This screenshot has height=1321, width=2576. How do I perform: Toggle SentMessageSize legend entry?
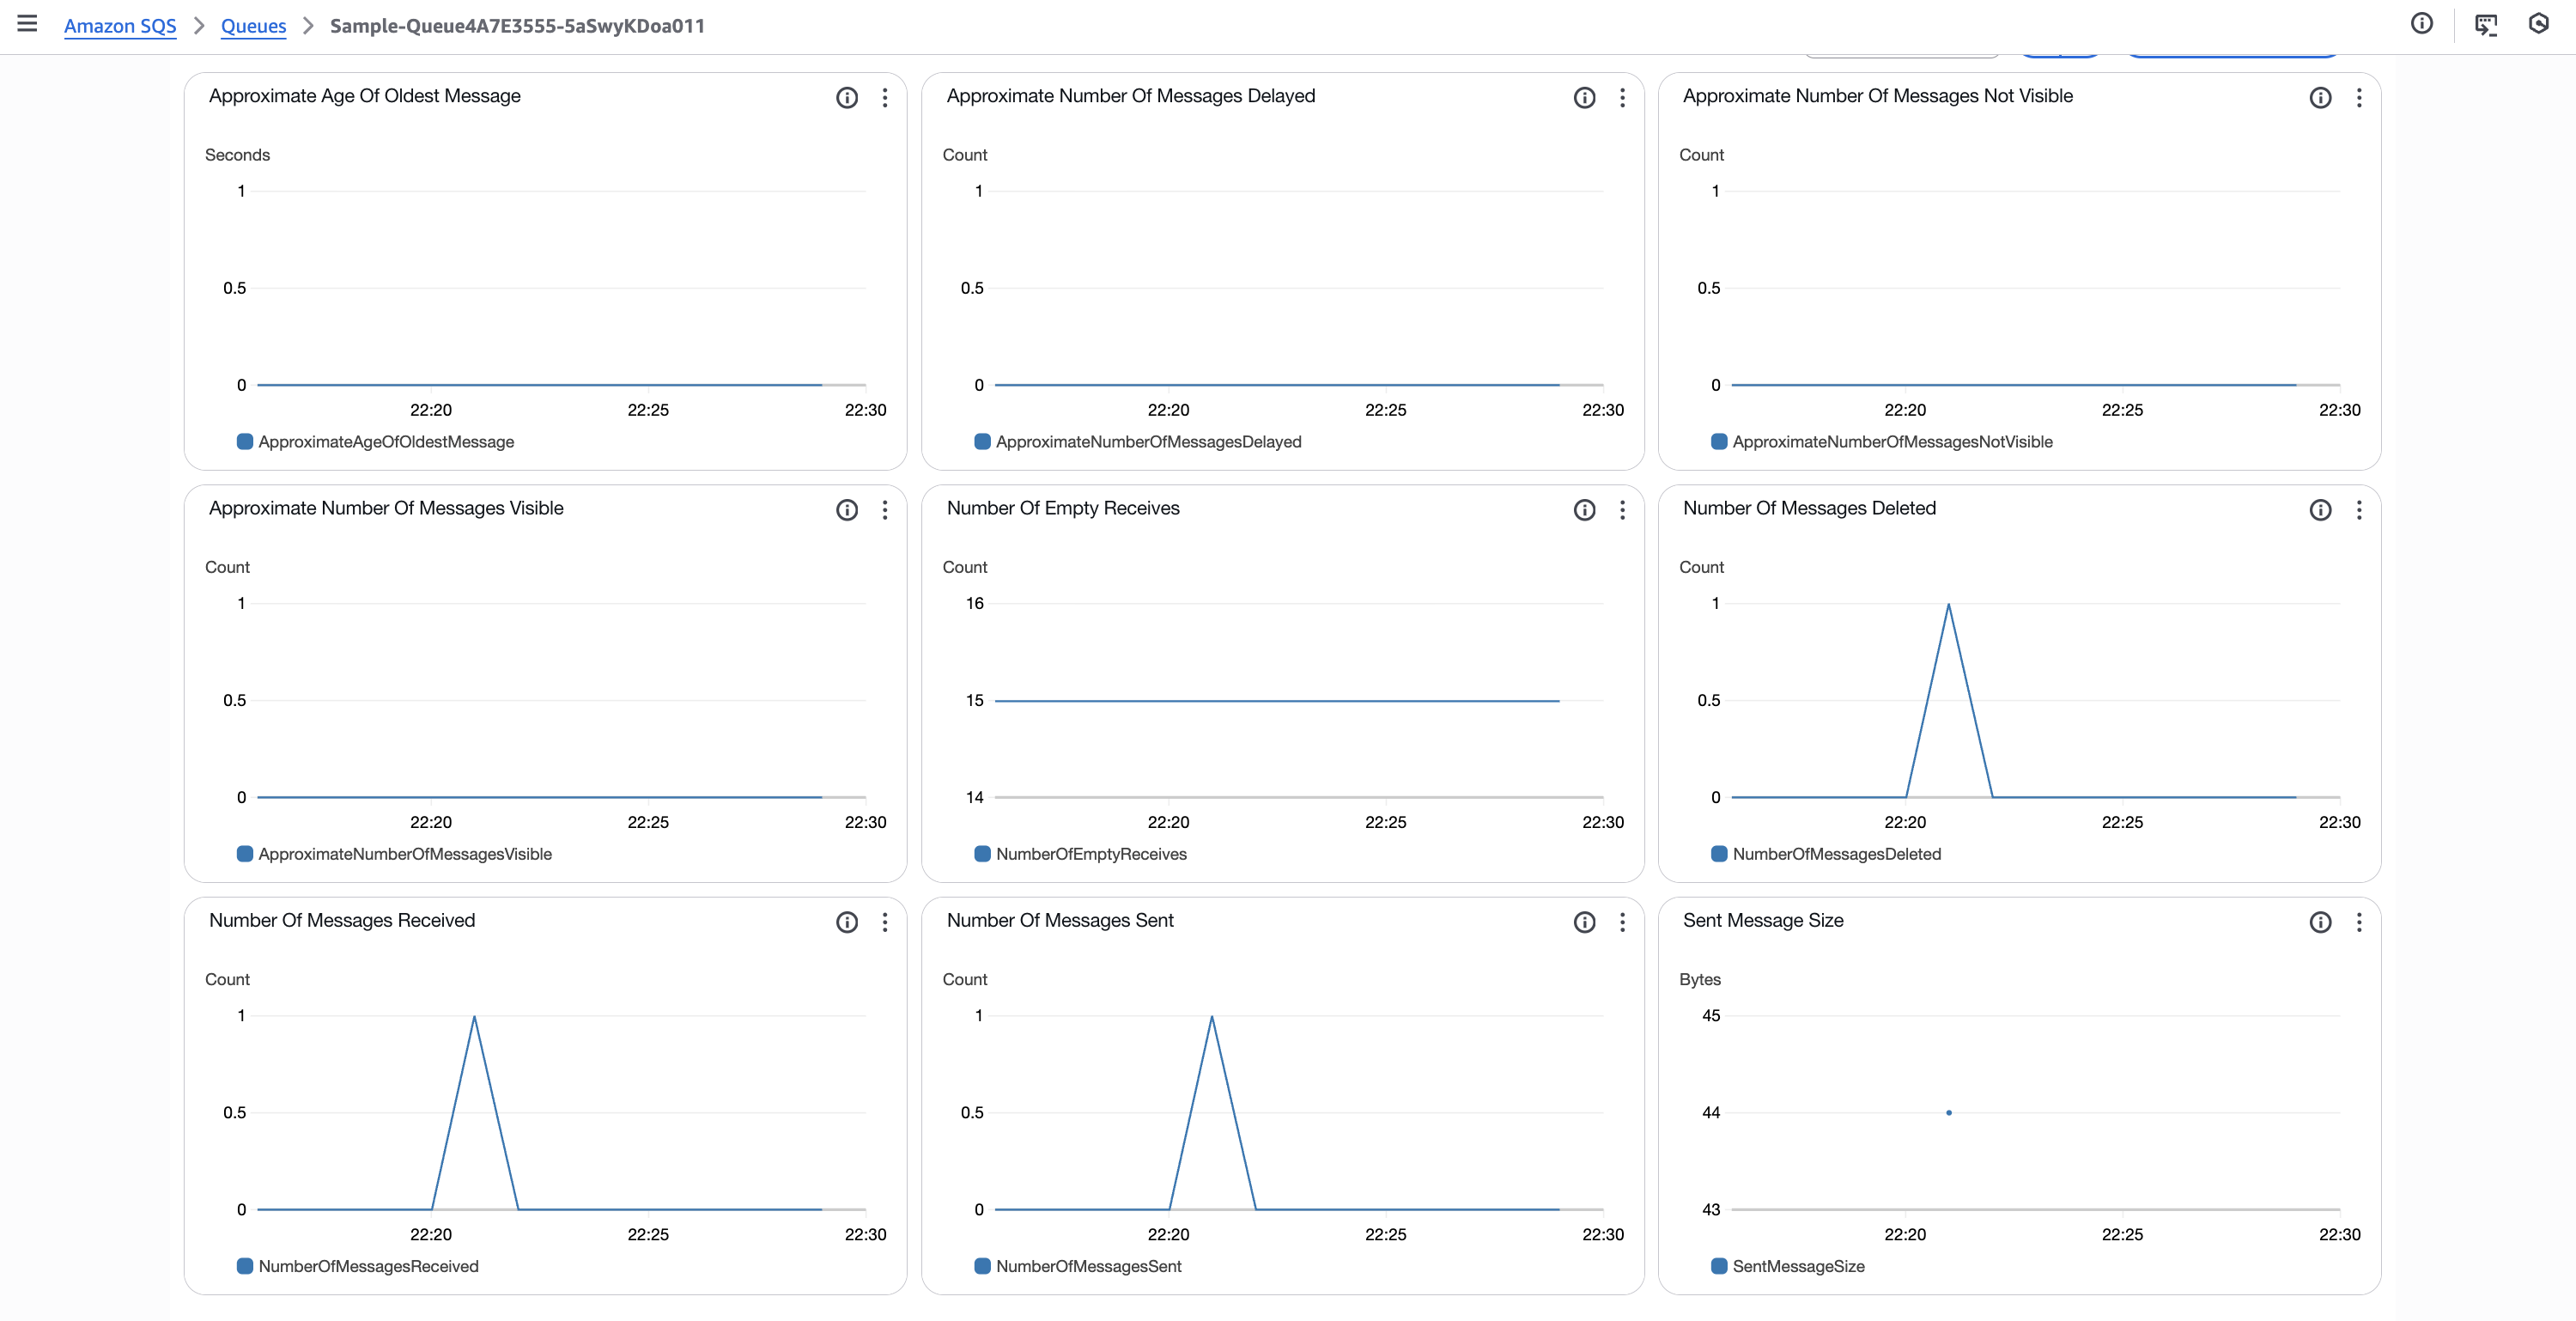click(1797, 1266)
